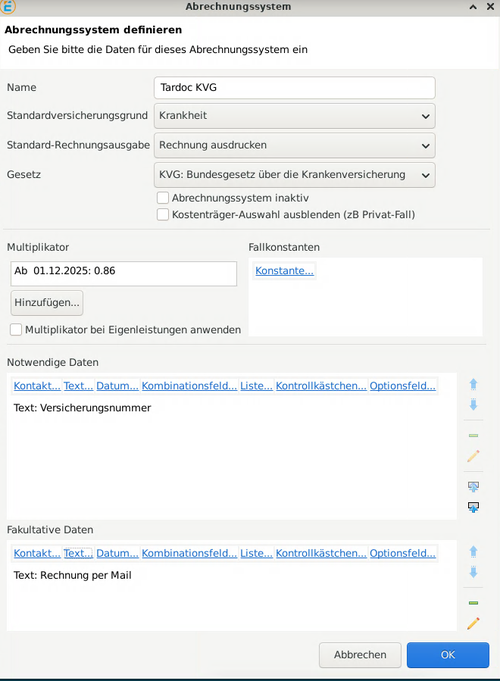
Task: Add Kontakt... field to Notwendige Daten
Action: pos(37,386)
